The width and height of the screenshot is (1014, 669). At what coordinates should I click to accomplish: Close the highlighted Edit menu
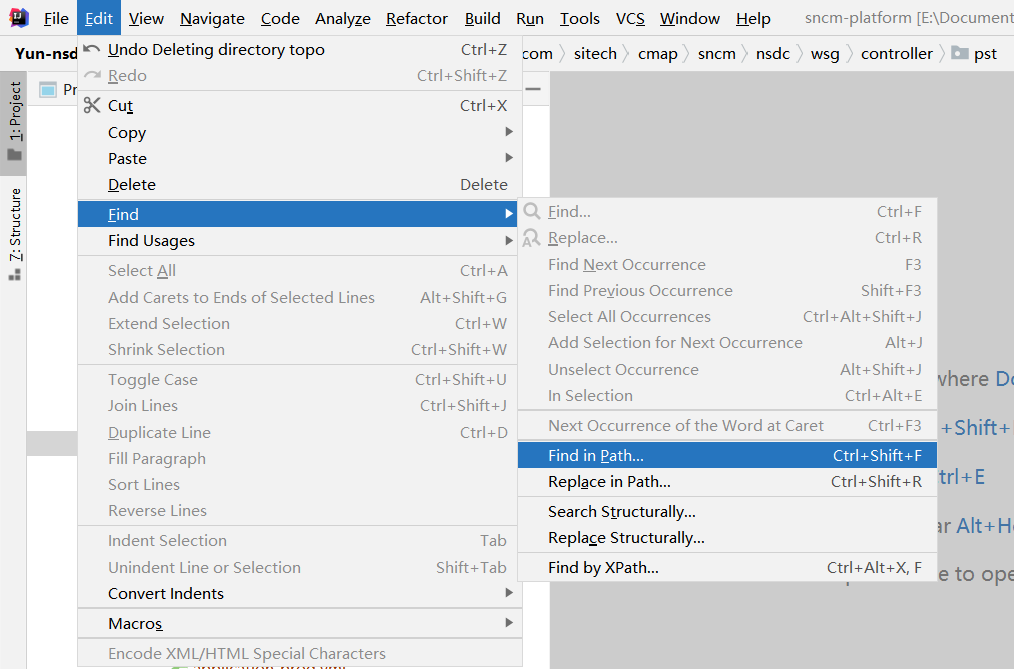99,19
